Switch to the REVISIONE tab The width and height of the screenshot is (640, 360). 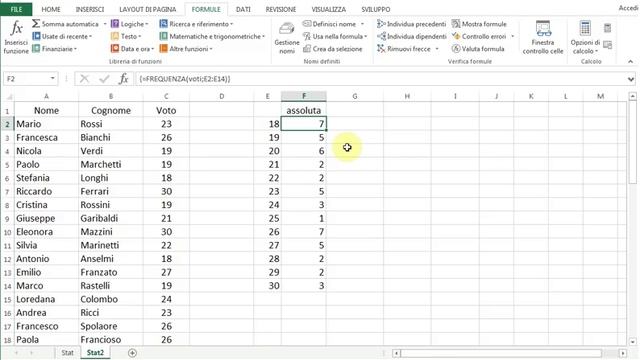[281, 9]
